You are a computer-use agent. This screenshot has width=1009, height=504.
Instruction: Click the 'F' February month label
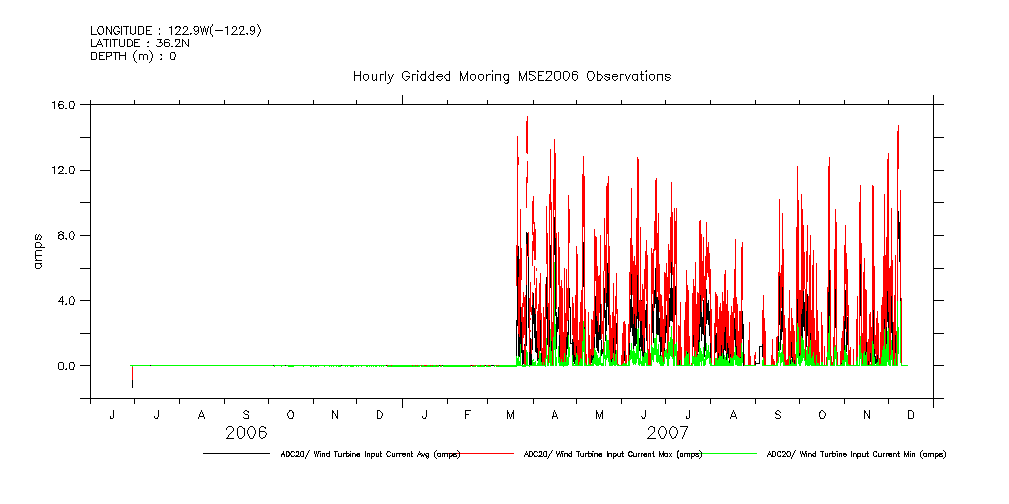point(467,415)
